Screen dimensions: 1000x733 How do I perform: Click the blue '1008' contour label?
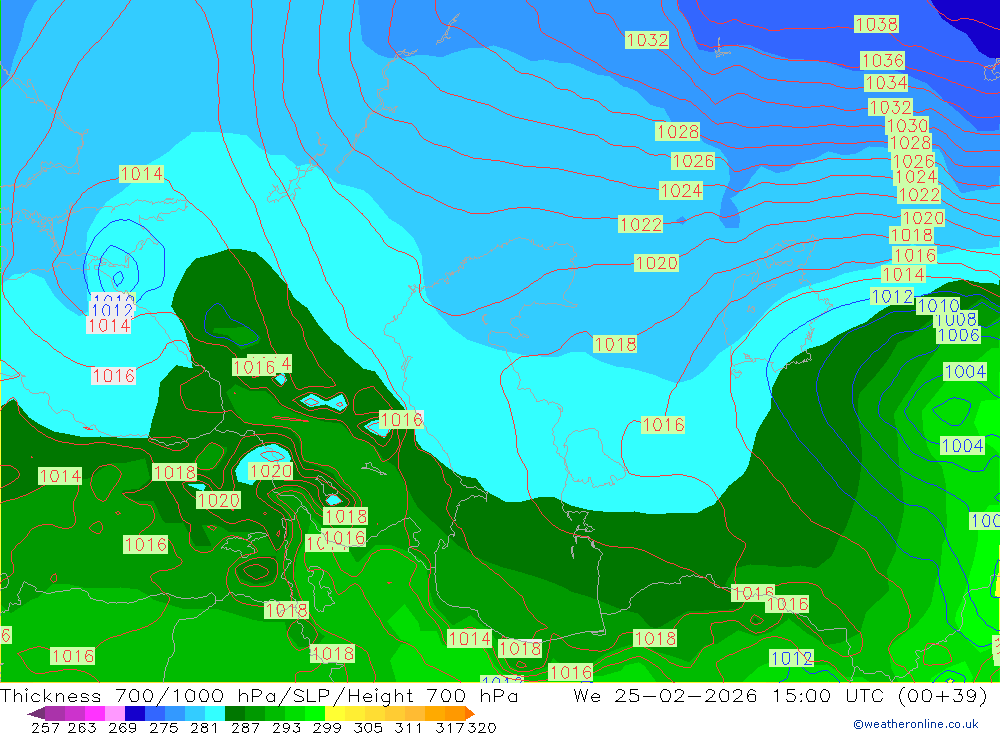click(955, 319)
